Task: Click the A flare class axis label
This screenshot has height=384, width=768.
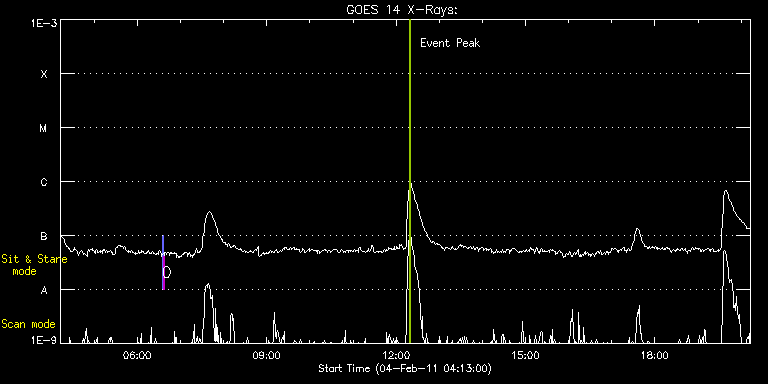Action: [x=44, y=290]
